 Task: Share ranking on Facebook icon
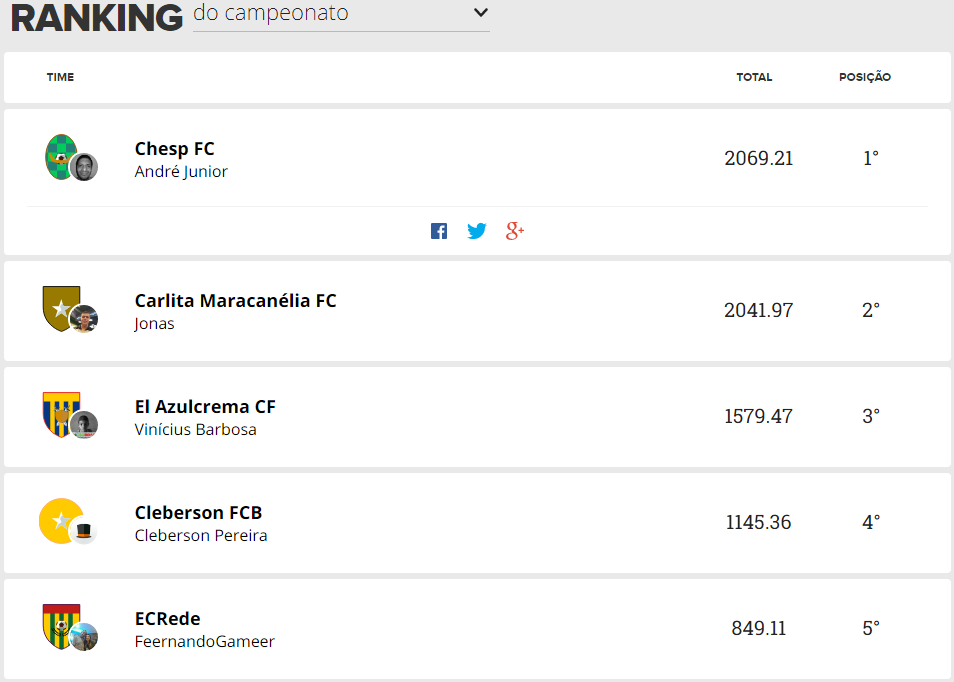pos(439,231)
